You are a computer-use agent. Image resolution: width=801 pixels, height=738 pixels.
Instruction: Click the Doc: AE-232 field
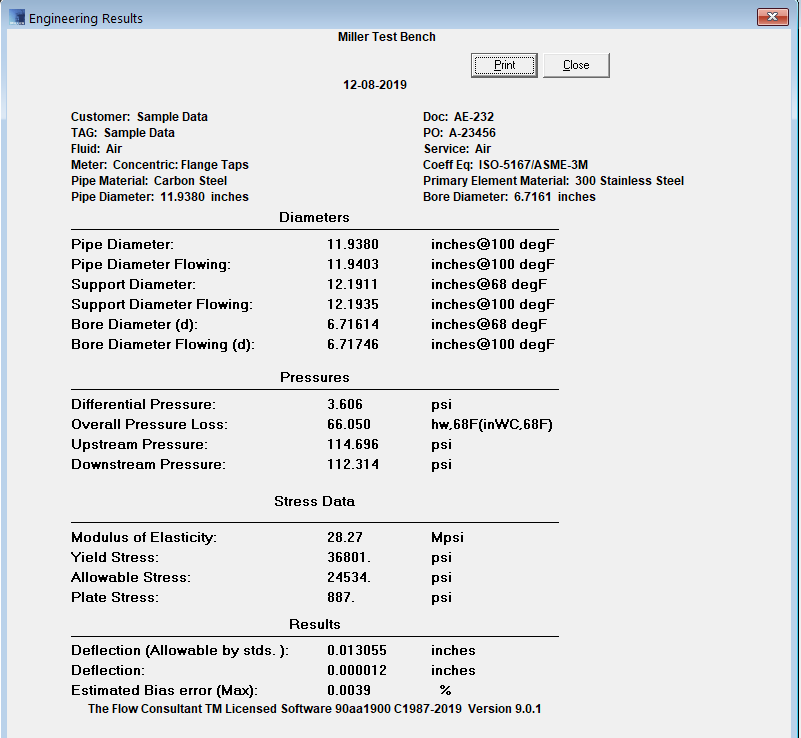(x=458, y=117)
